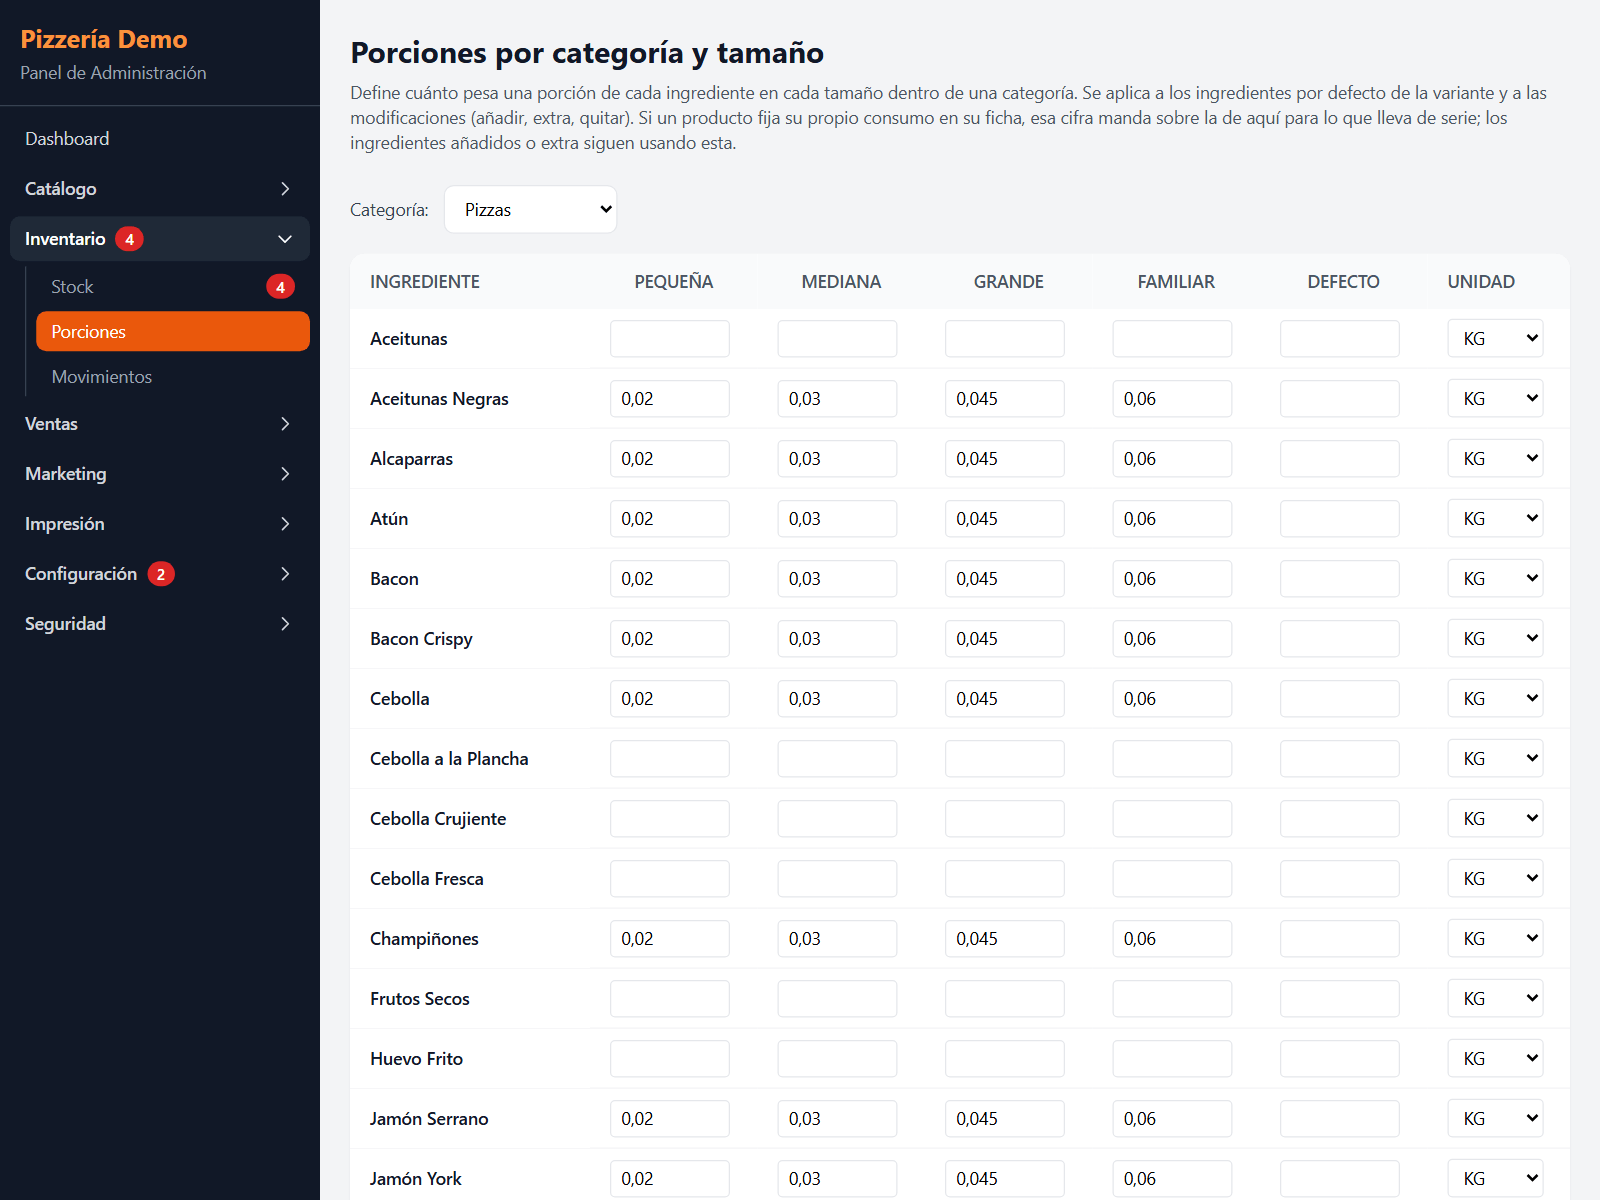Image resolution: width=1600 pixels, height=1200 pixels.
Task: Open the Atún unit selector
Action: [1495, 519]
